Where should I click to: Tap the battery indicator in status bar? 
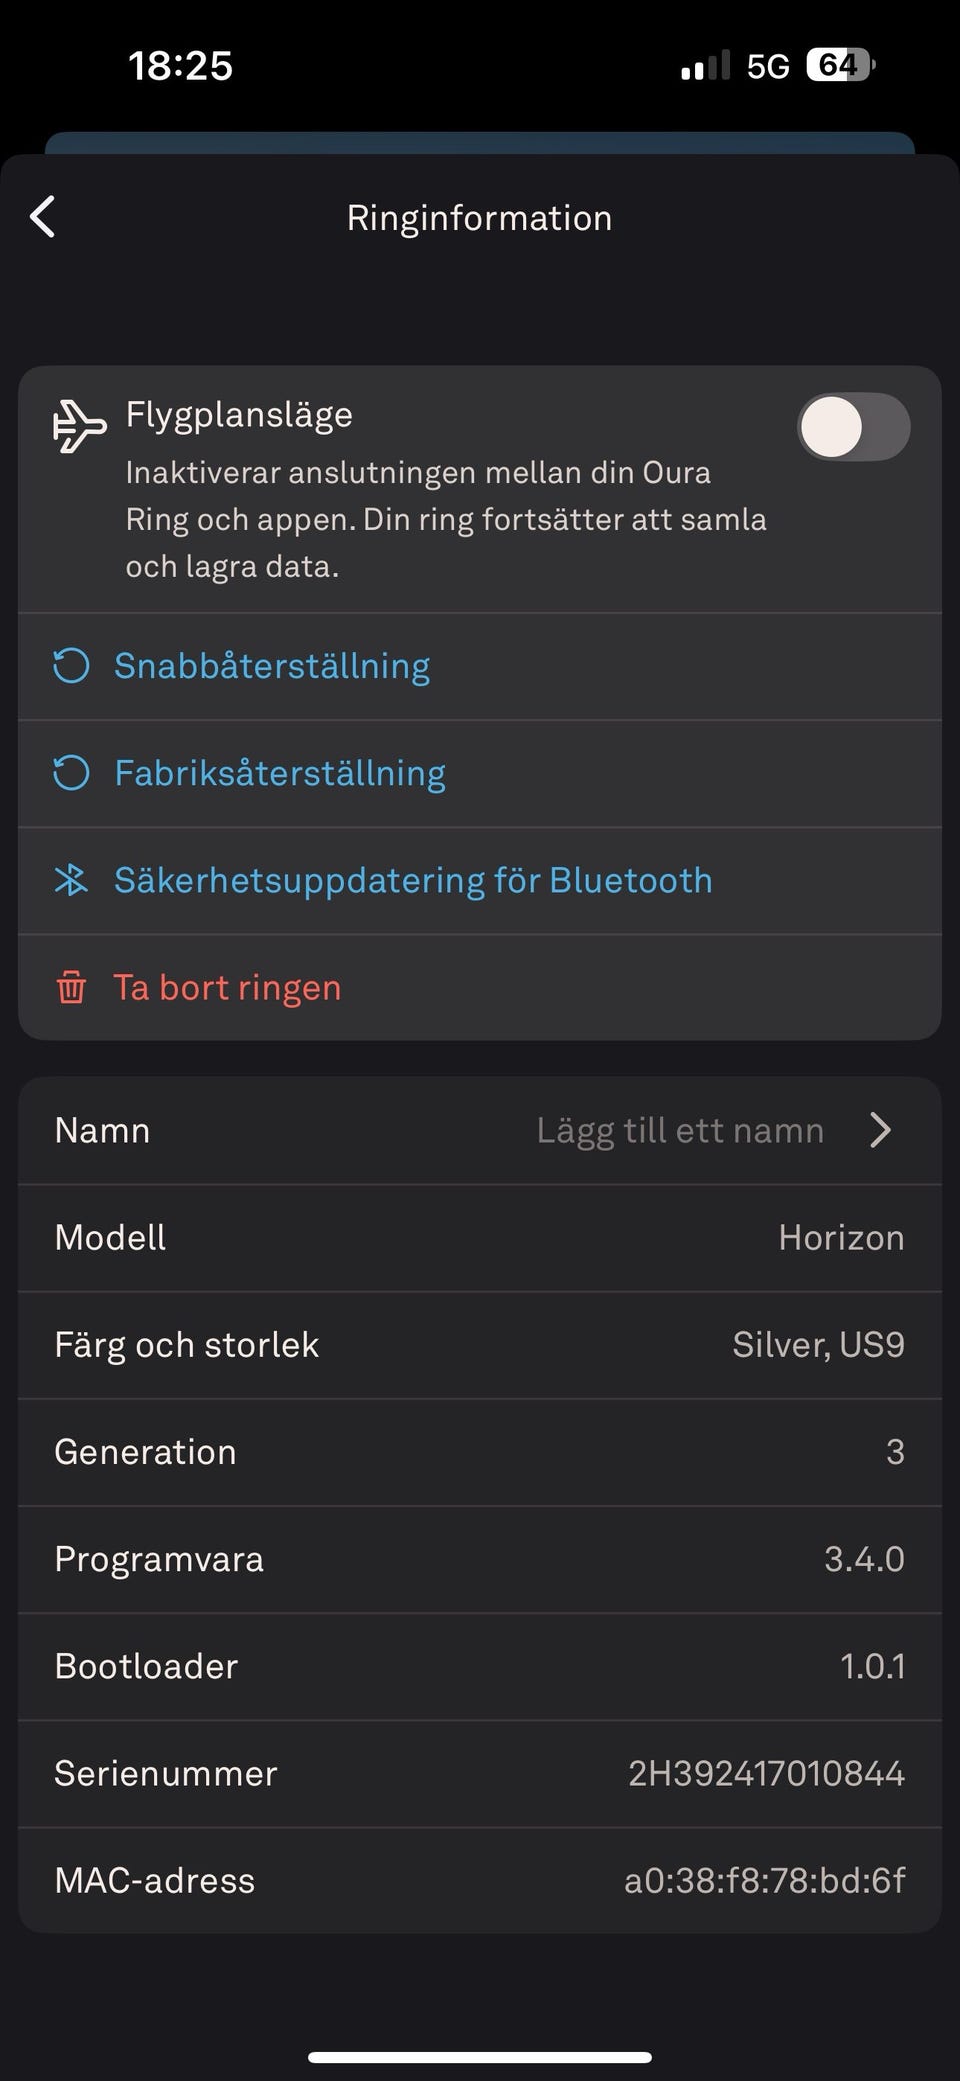840,66
